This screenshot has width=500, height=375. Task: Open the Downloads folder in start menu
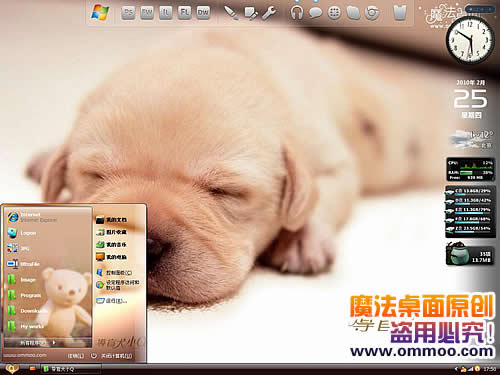point(27,311)
